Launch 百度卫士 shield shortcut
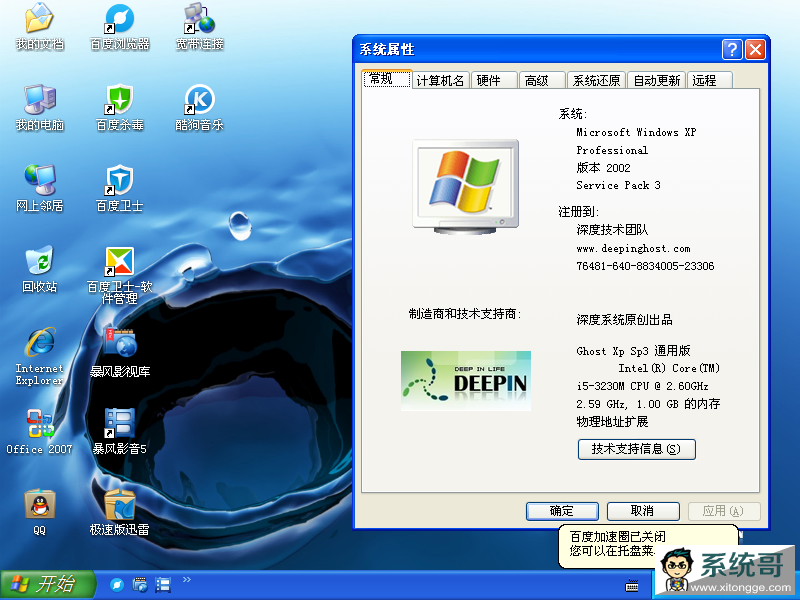 coord(119,187)
